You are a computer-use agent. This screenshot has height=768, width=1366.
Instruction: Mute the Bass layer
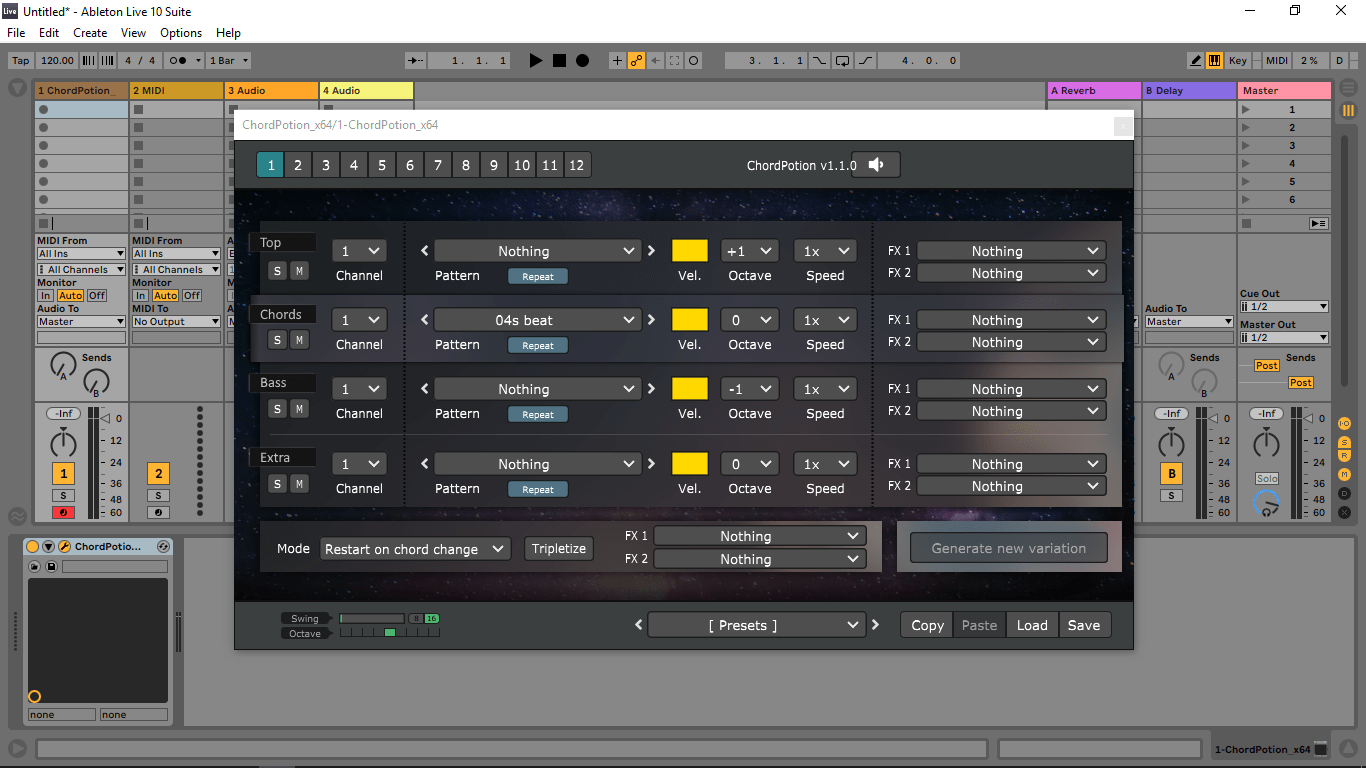click(299, 409)
